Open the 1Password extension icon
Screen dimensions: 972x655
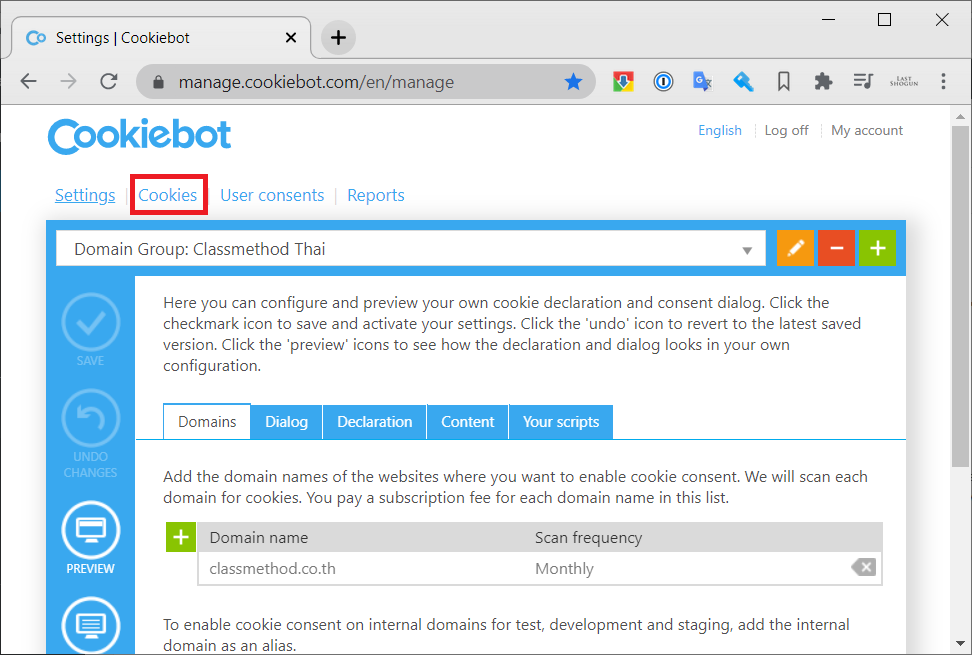[663, 81]
